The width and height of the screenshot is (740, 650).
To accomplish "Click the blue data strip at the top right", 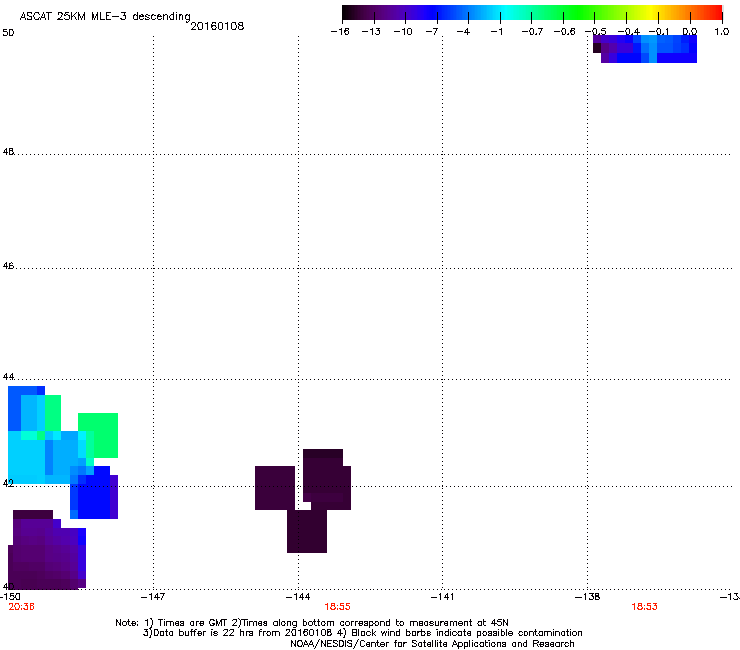I will 645,49.
